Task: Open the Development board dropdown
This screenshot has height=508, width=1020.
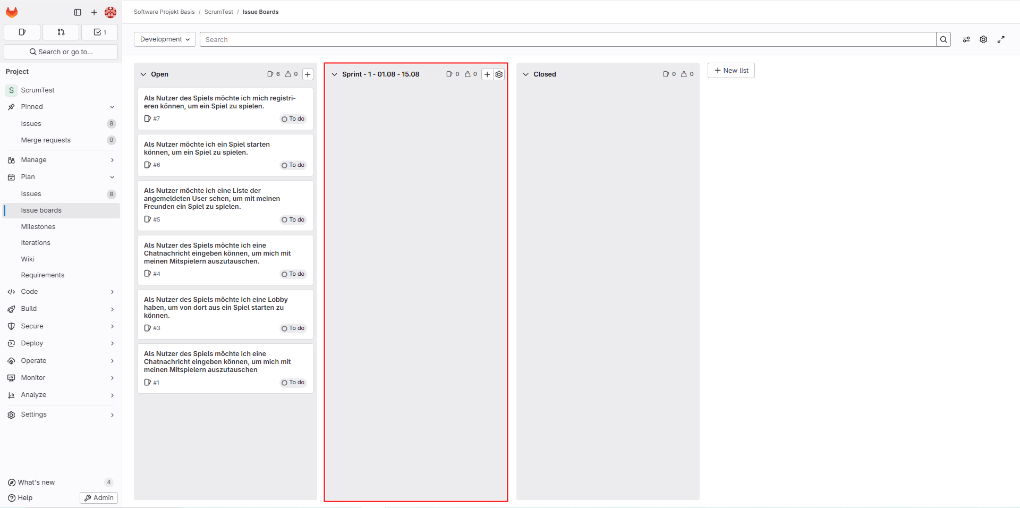Action: coord(166,39)
